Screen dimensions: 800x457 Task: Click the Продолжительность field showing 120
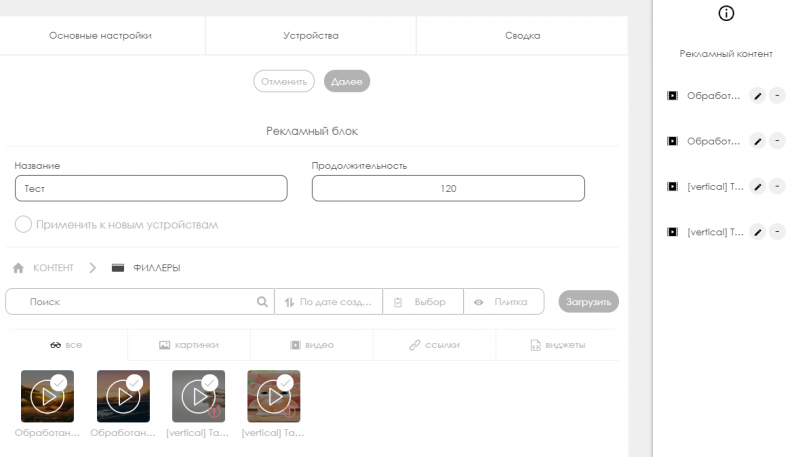(x=448, y=188)
